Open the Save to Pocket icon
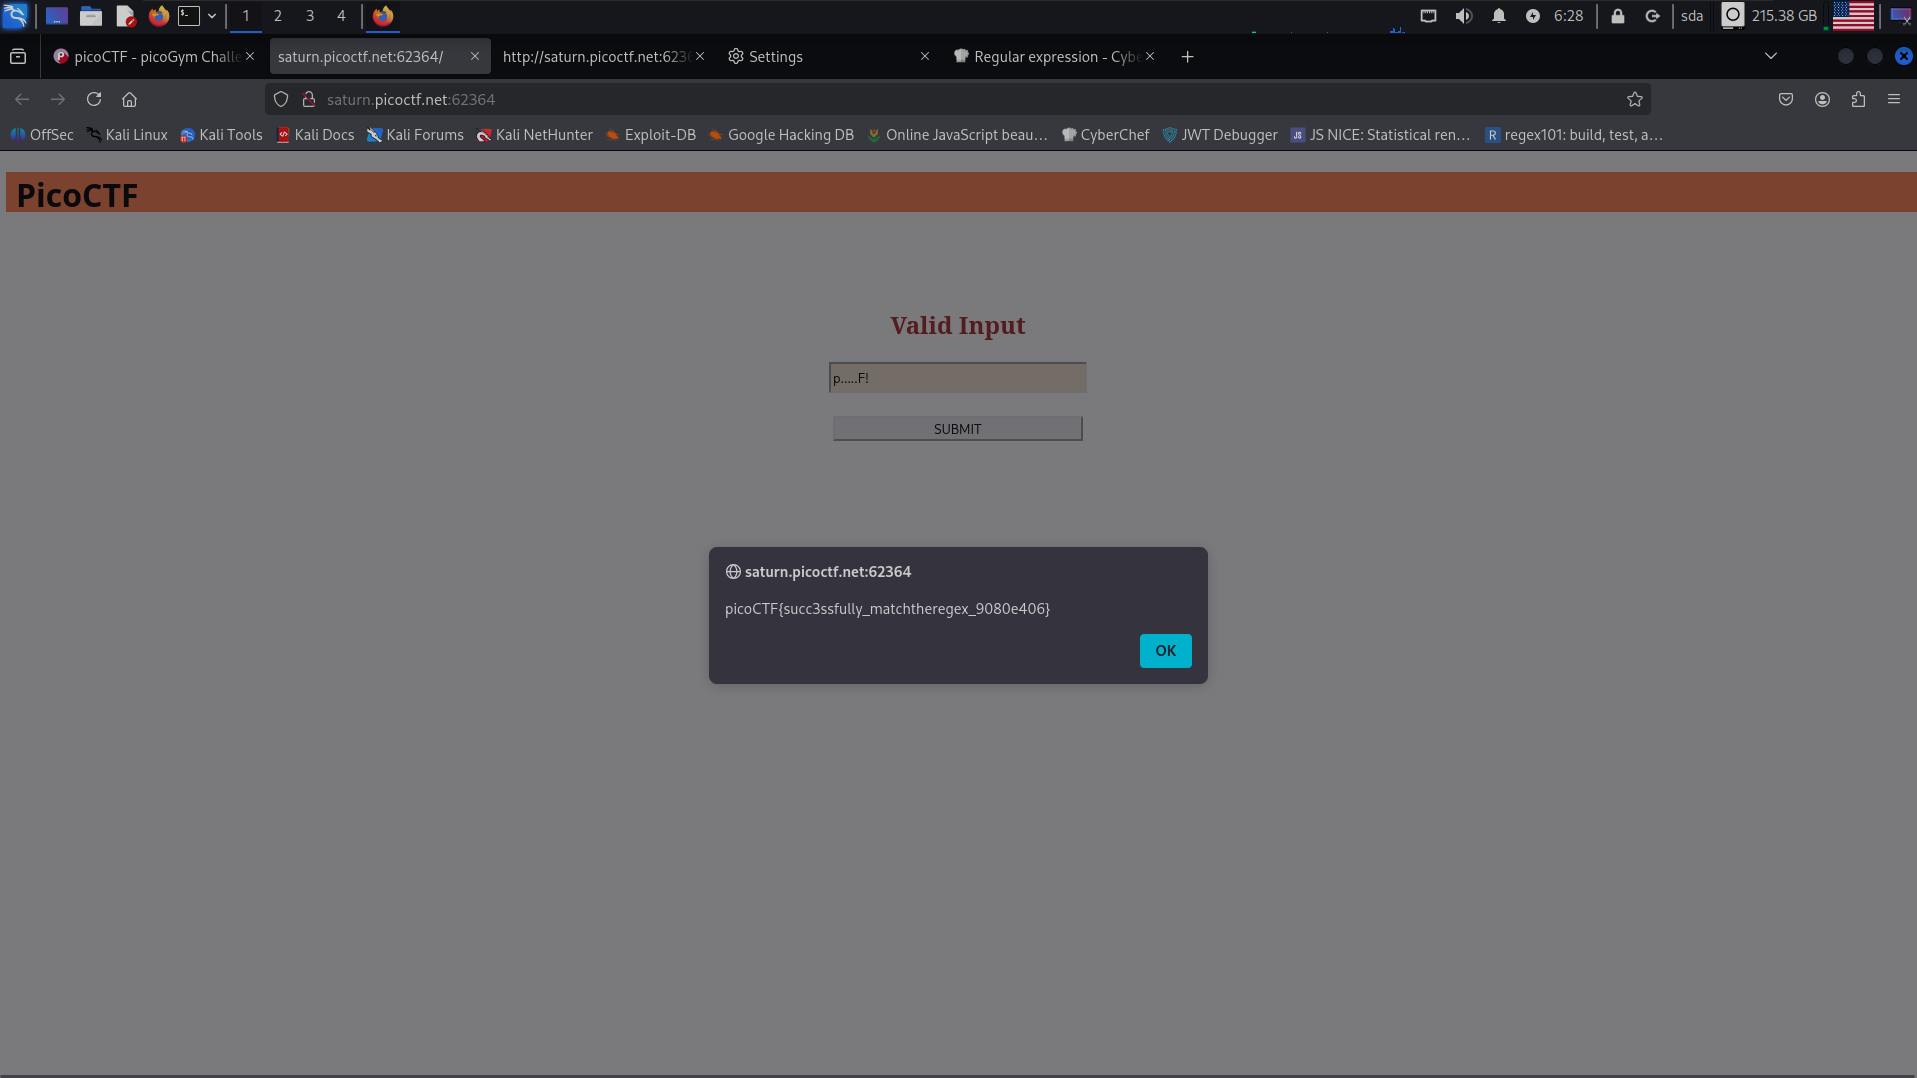1917x1078 pixels. coord(1786,99)
